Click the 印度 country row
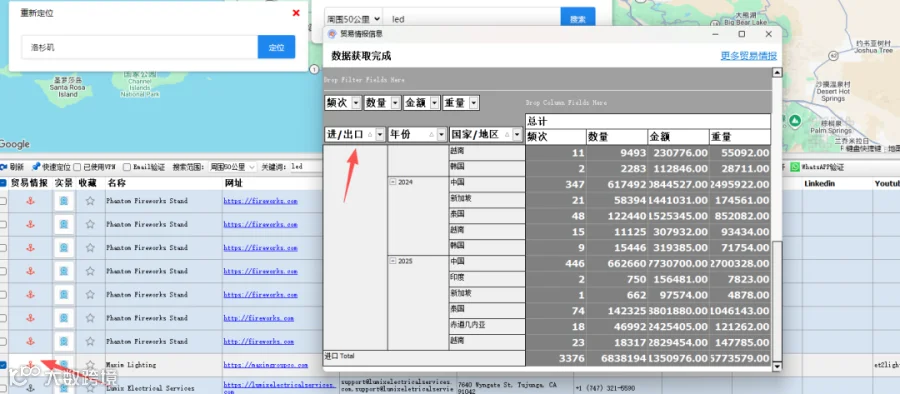900x394 pixels. click(487, 278)
